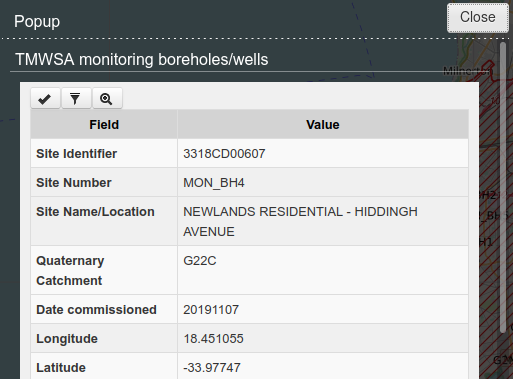
Task: Click the TMWSA monitoring boreholes/wells heading
Action: tap(142, 60)
